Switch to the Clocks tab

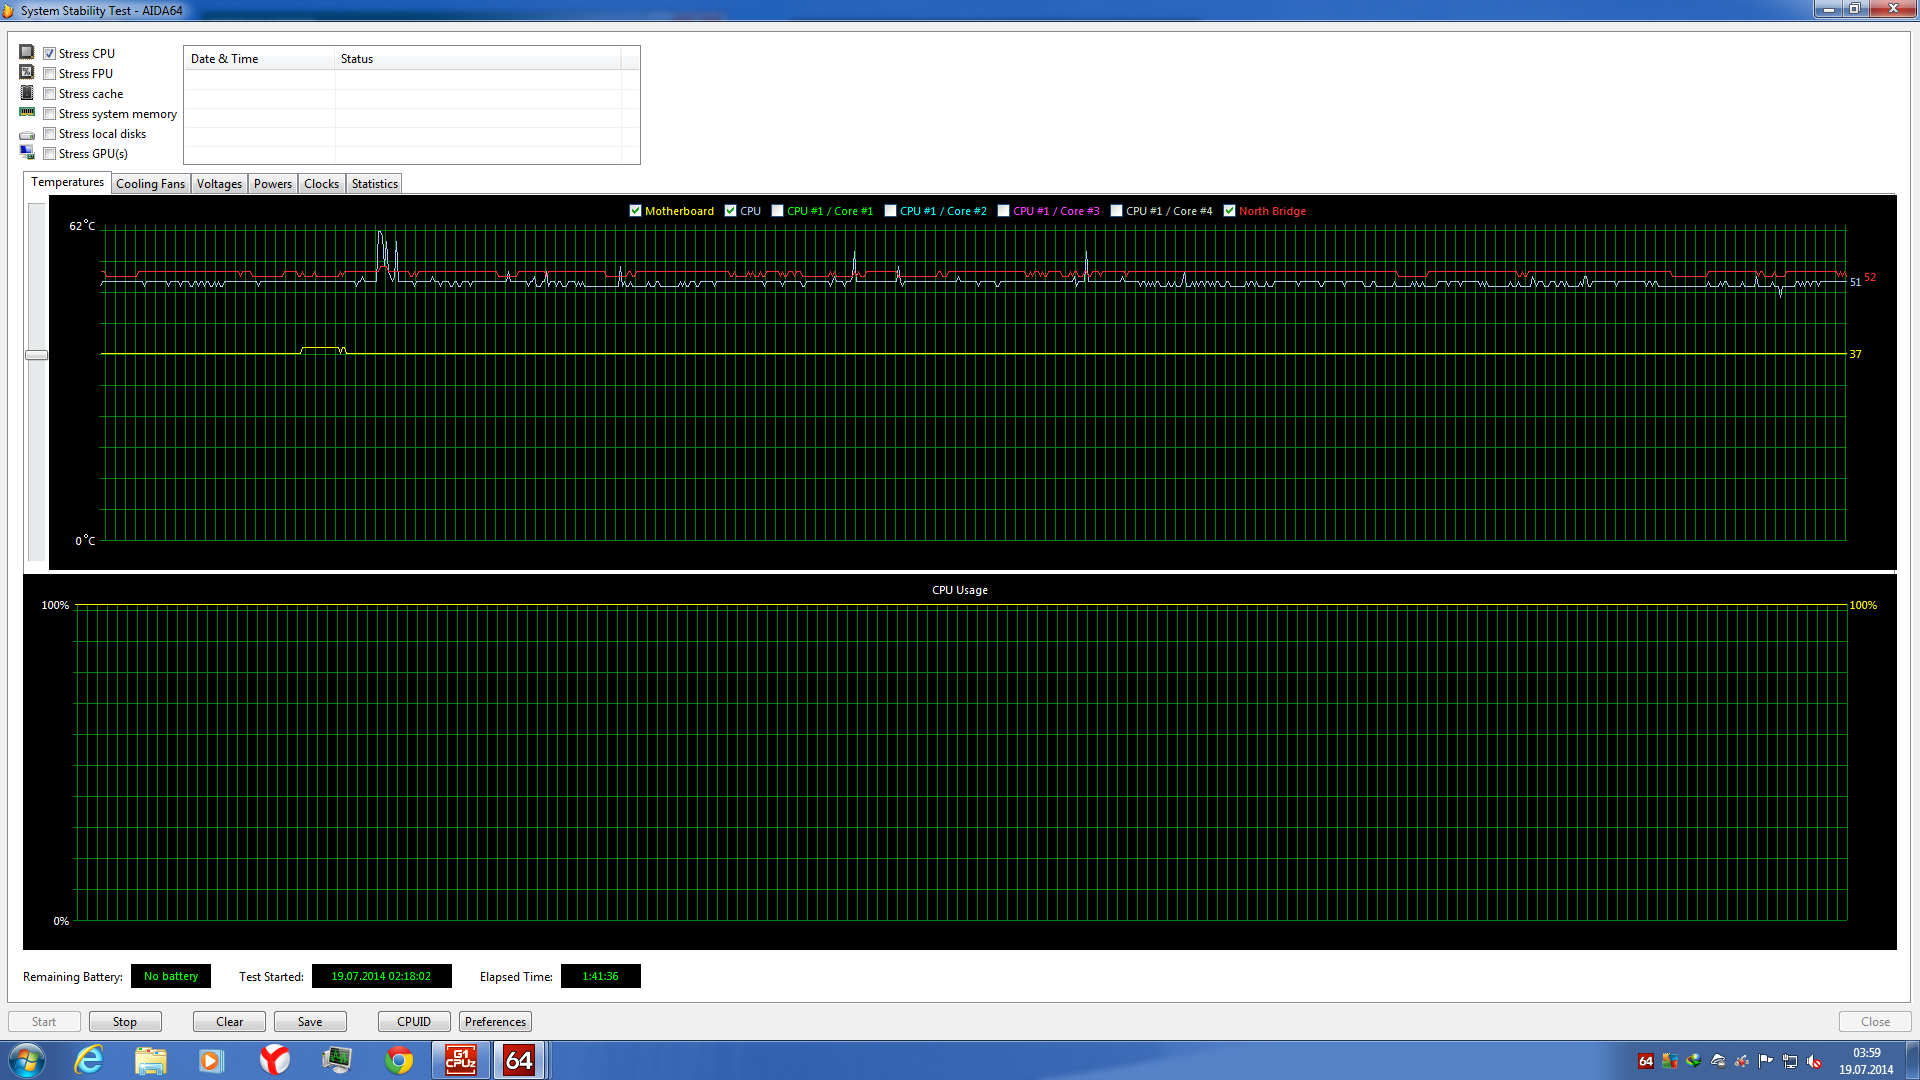click(x=321, y=184)
